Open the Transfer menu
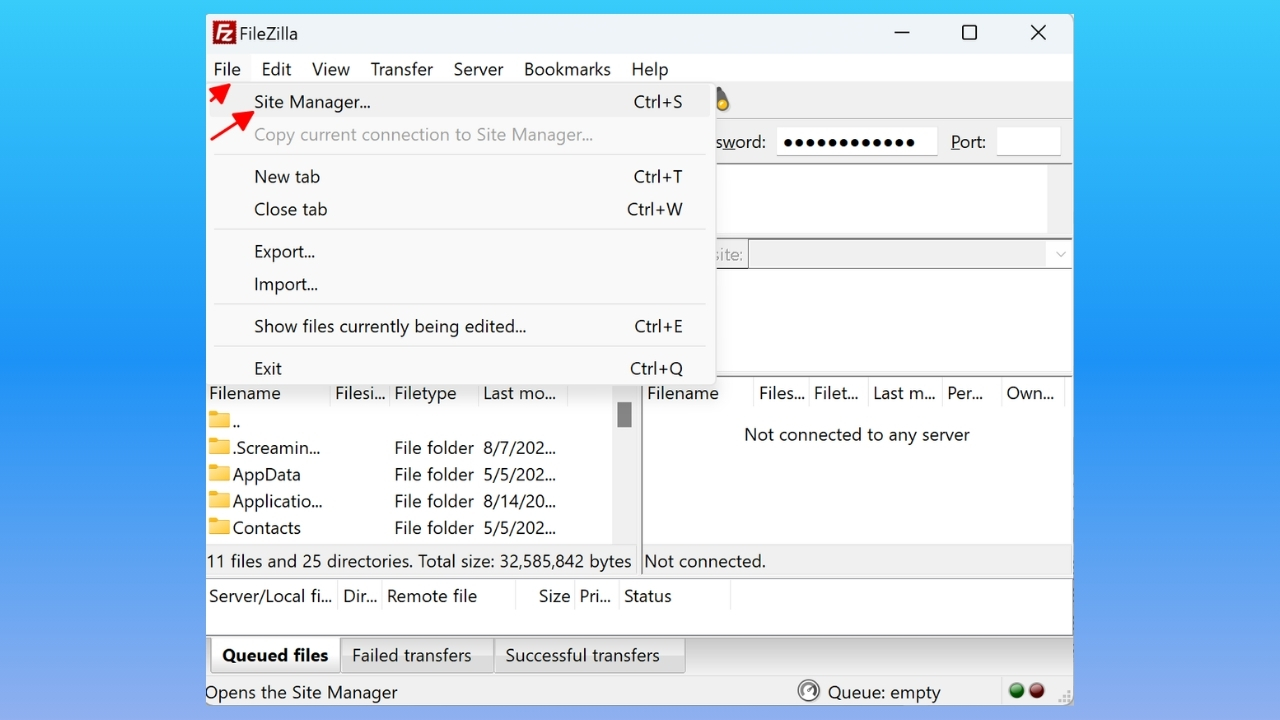 [x=401, y=69]
